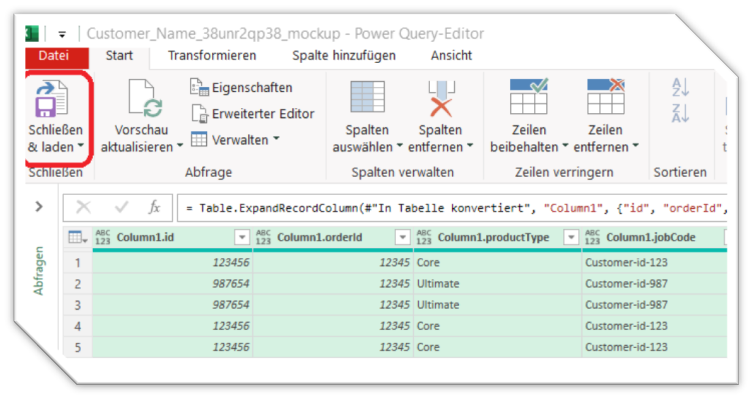The height and width of the screenshot is (399, 752).
Task: Sort descending with Z-A icon
Action: (x=681, y=113)
